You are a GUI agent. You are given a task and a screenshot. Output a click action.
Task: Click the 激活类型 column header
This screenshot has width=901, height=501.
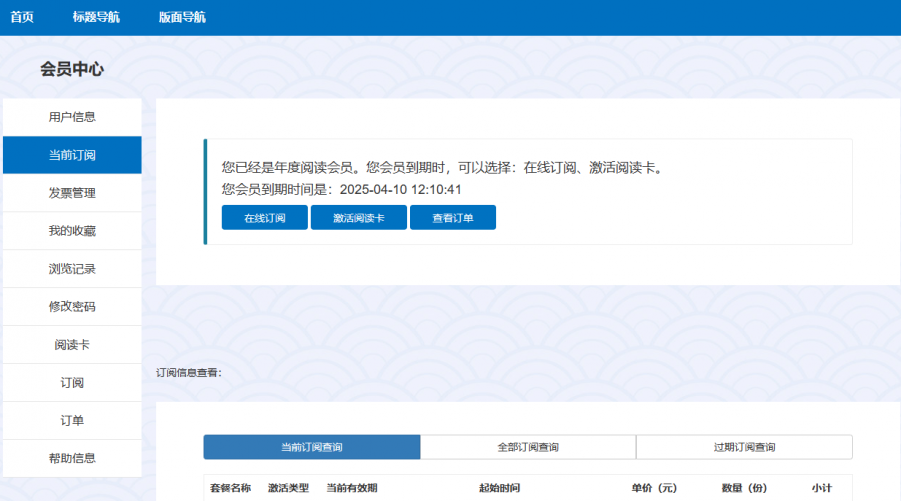tap(288, 488)
